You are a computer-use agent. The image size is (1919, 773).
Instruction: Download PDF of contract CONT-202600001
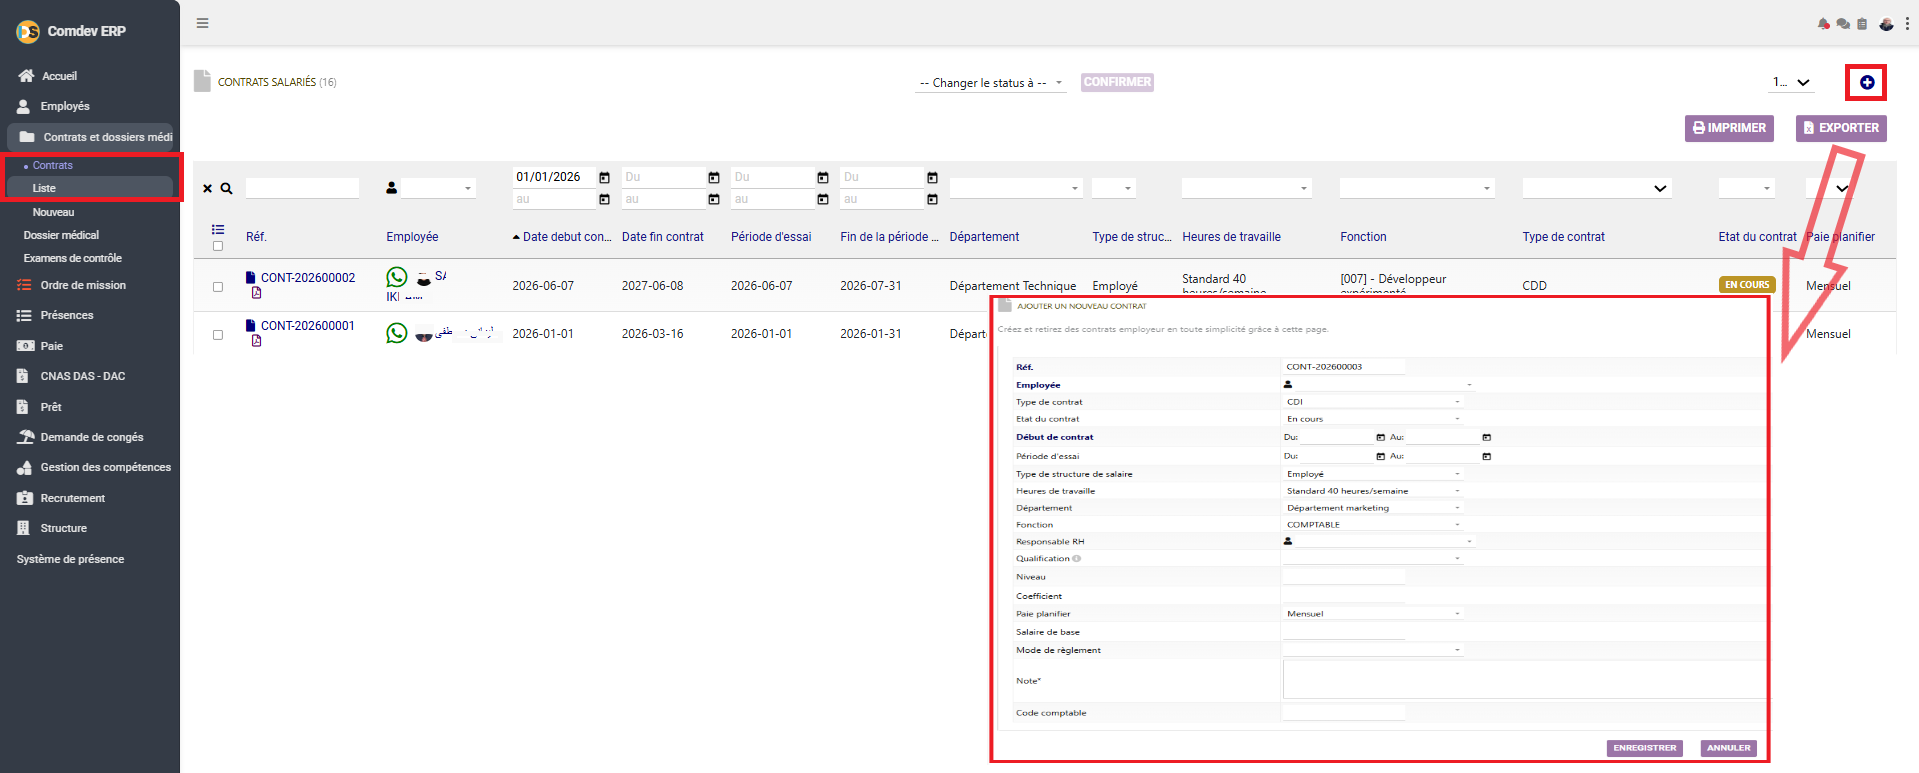[257, 341]
